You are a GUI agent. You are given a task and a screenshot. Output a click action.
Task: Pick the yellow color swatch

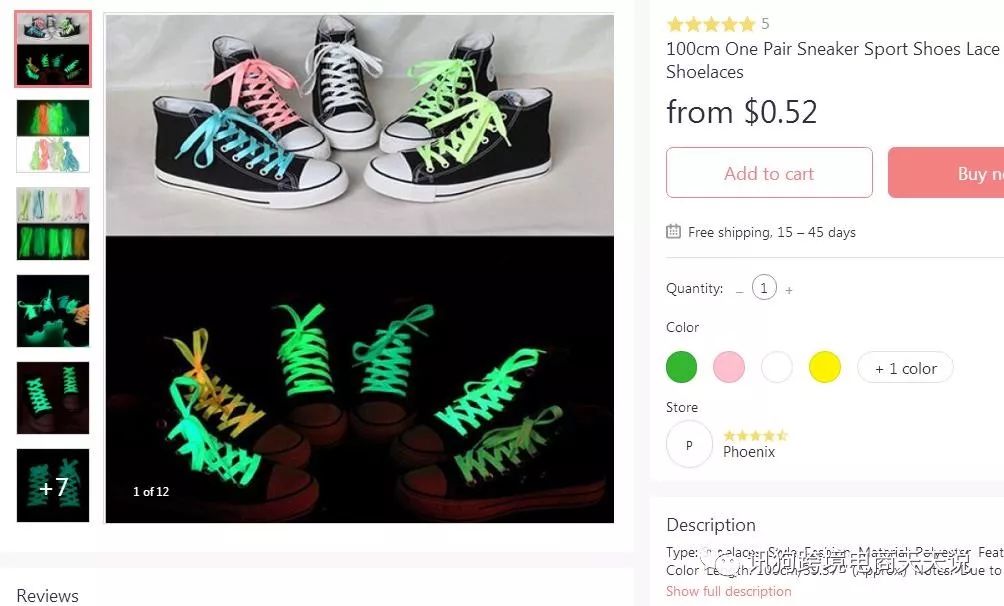pyautogui.click(x=825, y=367)
